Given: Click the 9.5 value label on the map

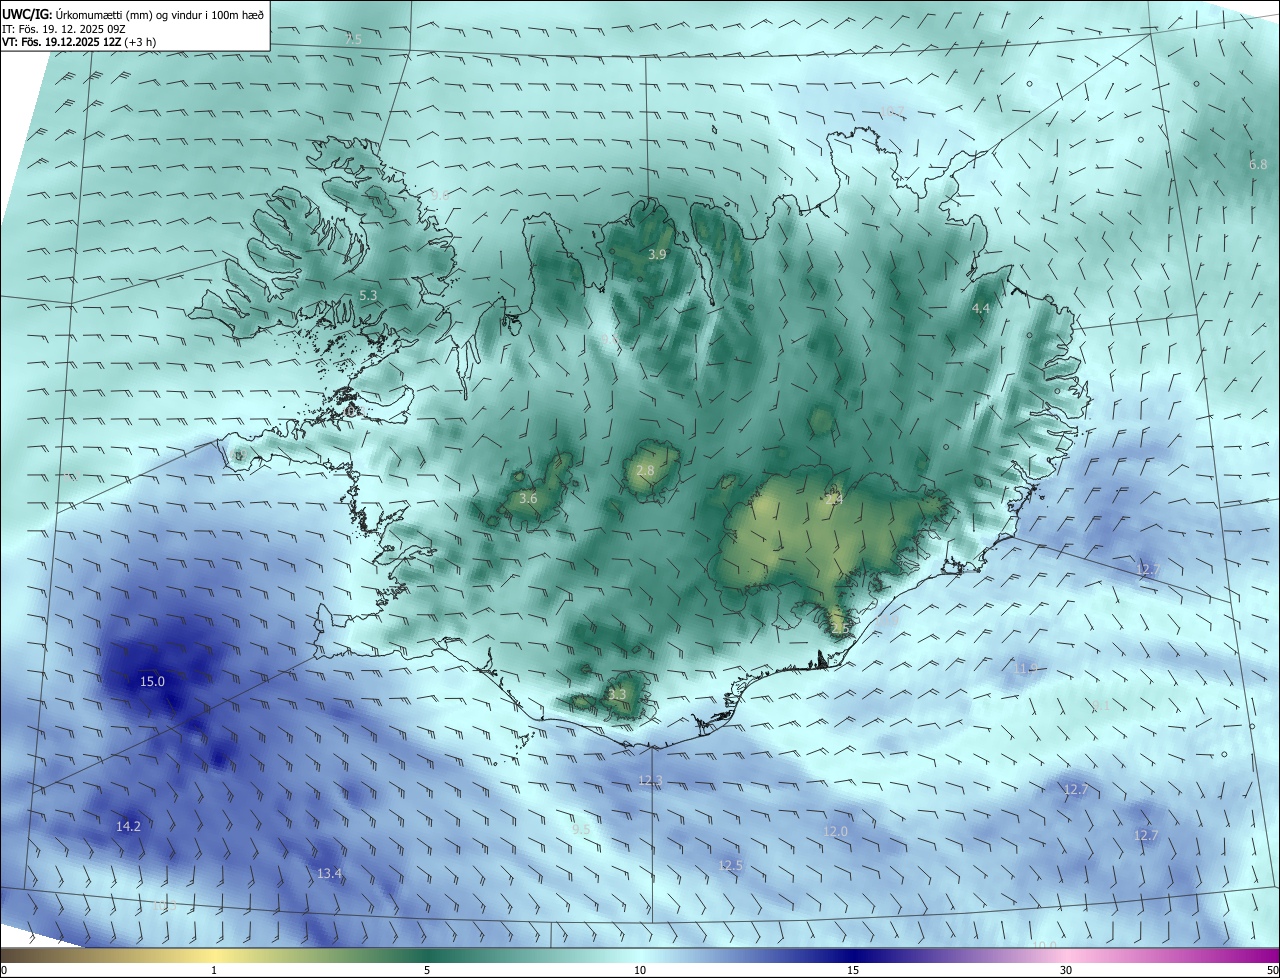Looking at the screenshot, I should pos(581,829).
